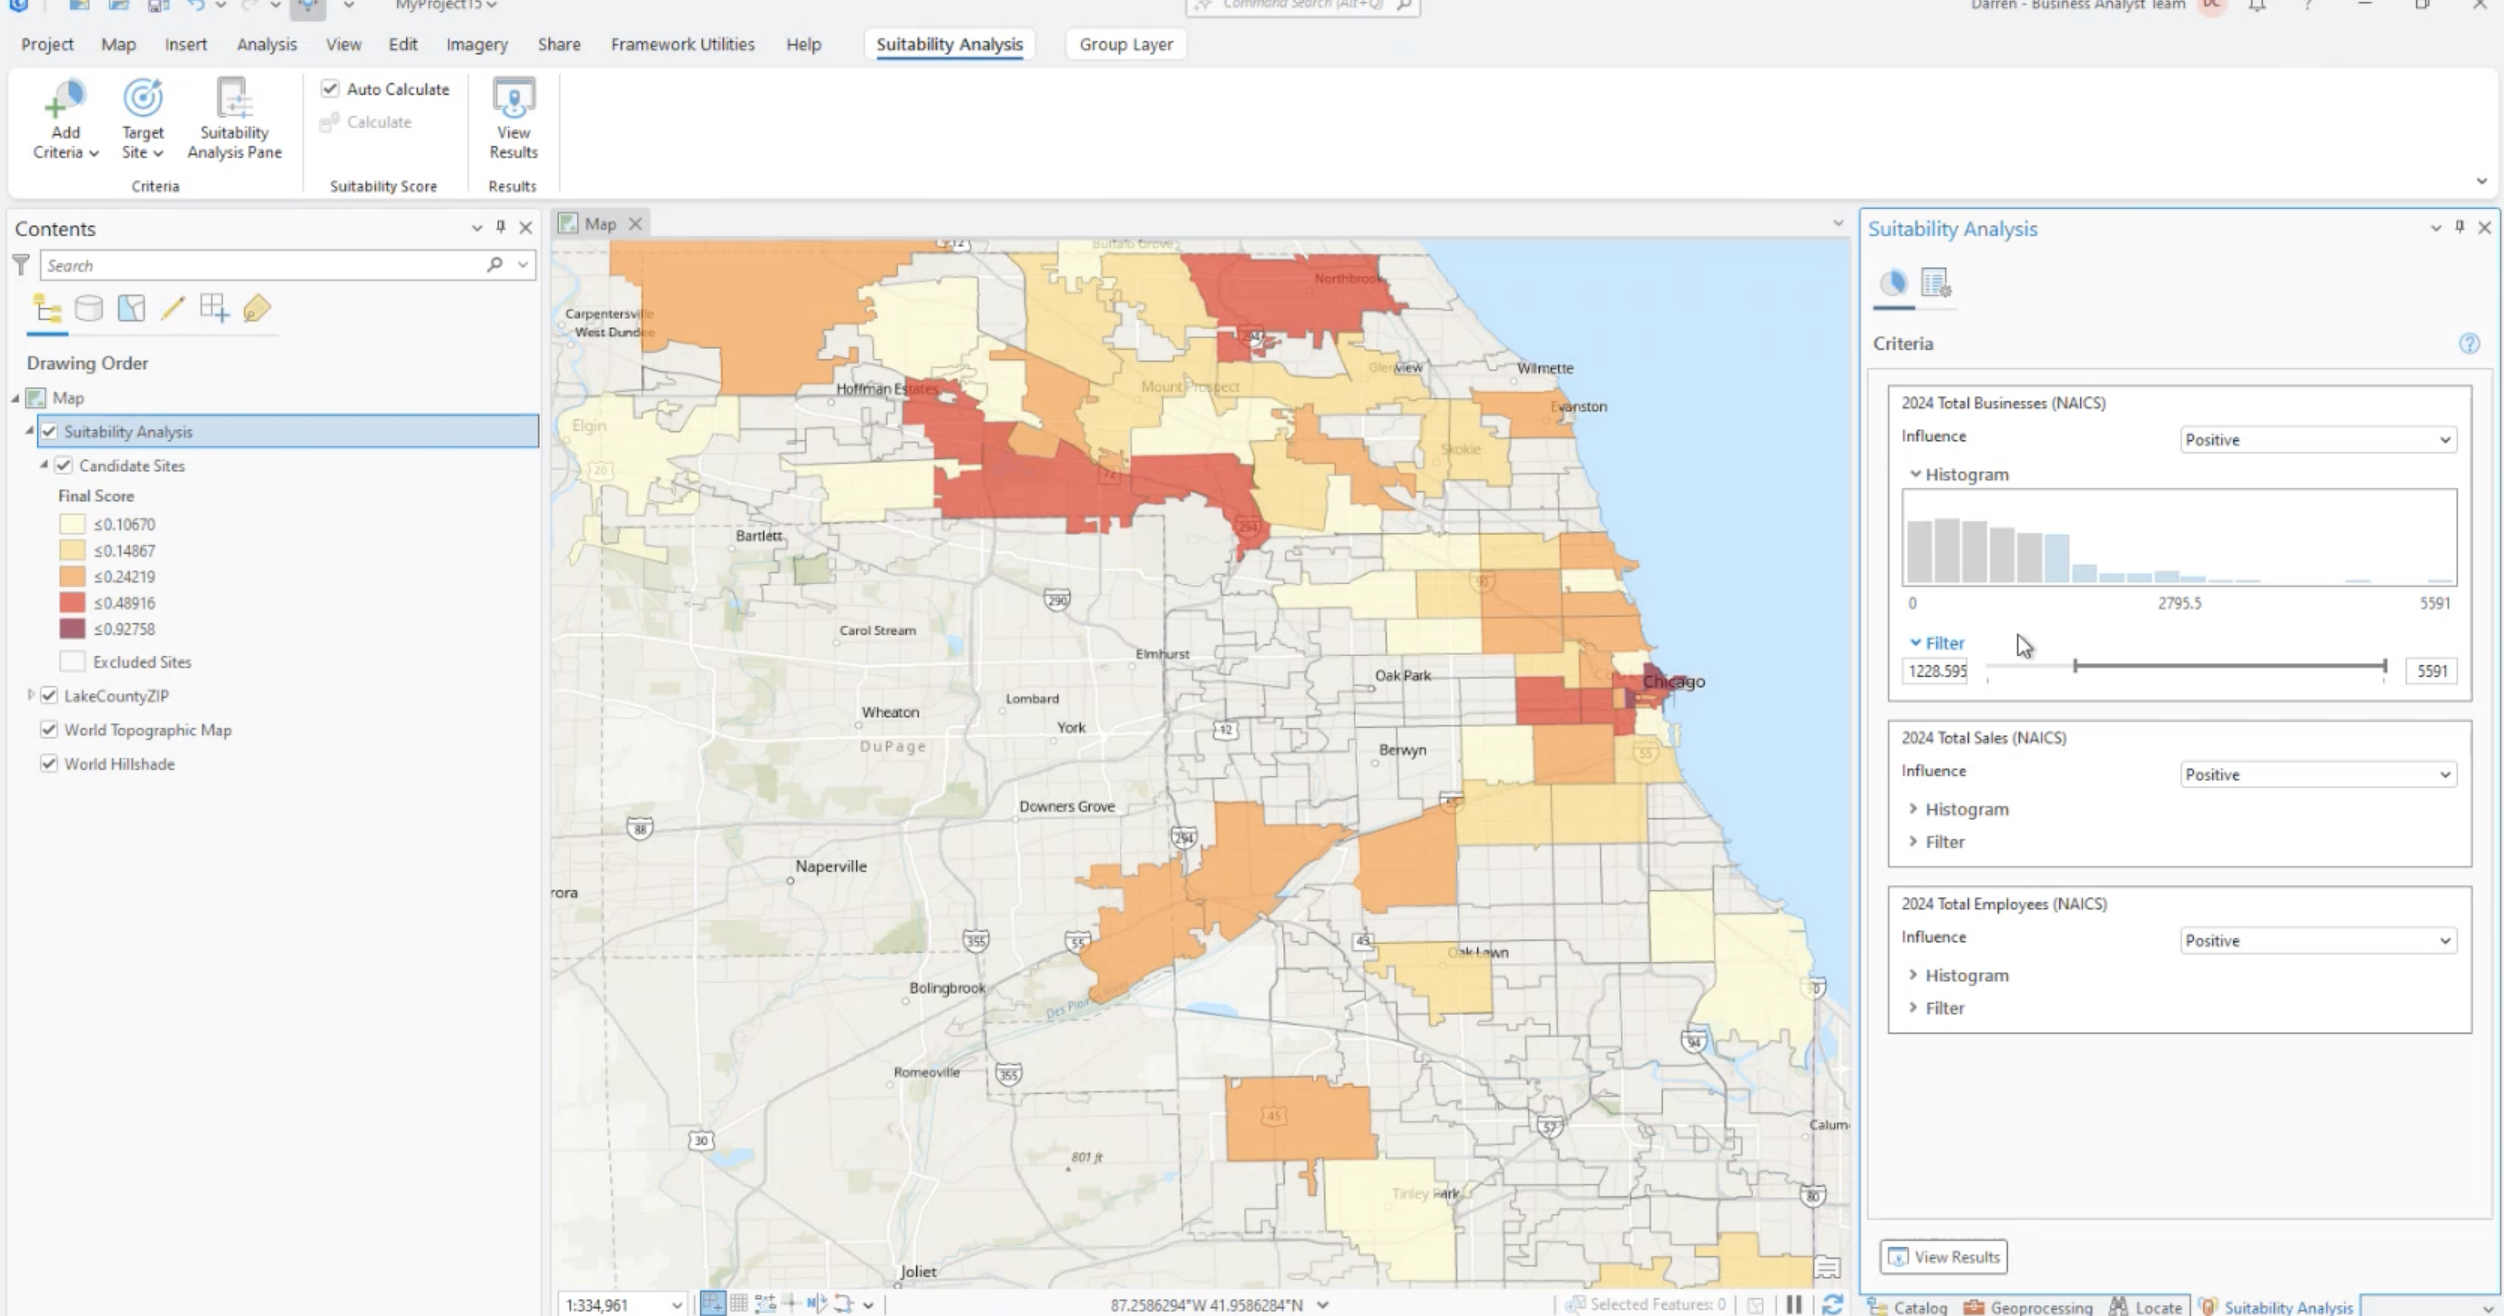2504x1316 pixels.
Task: Open the Imagery menu
Action: 477,44
